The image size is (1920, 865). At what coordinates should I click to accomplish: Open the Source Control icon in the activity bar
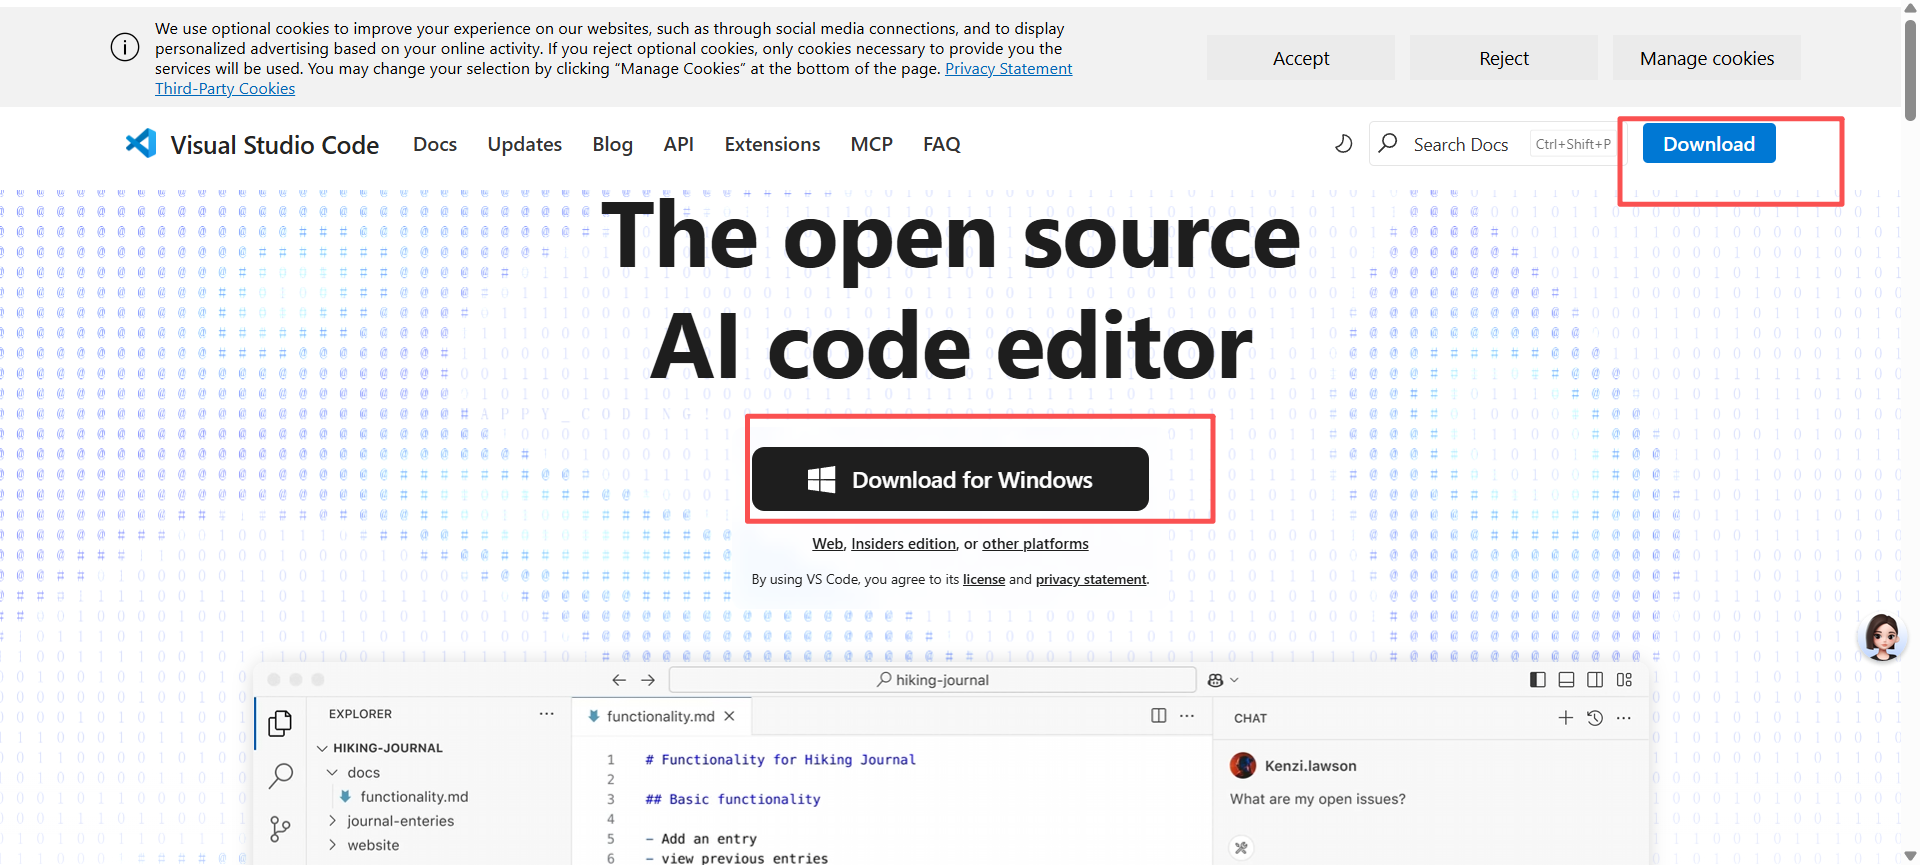281,828
